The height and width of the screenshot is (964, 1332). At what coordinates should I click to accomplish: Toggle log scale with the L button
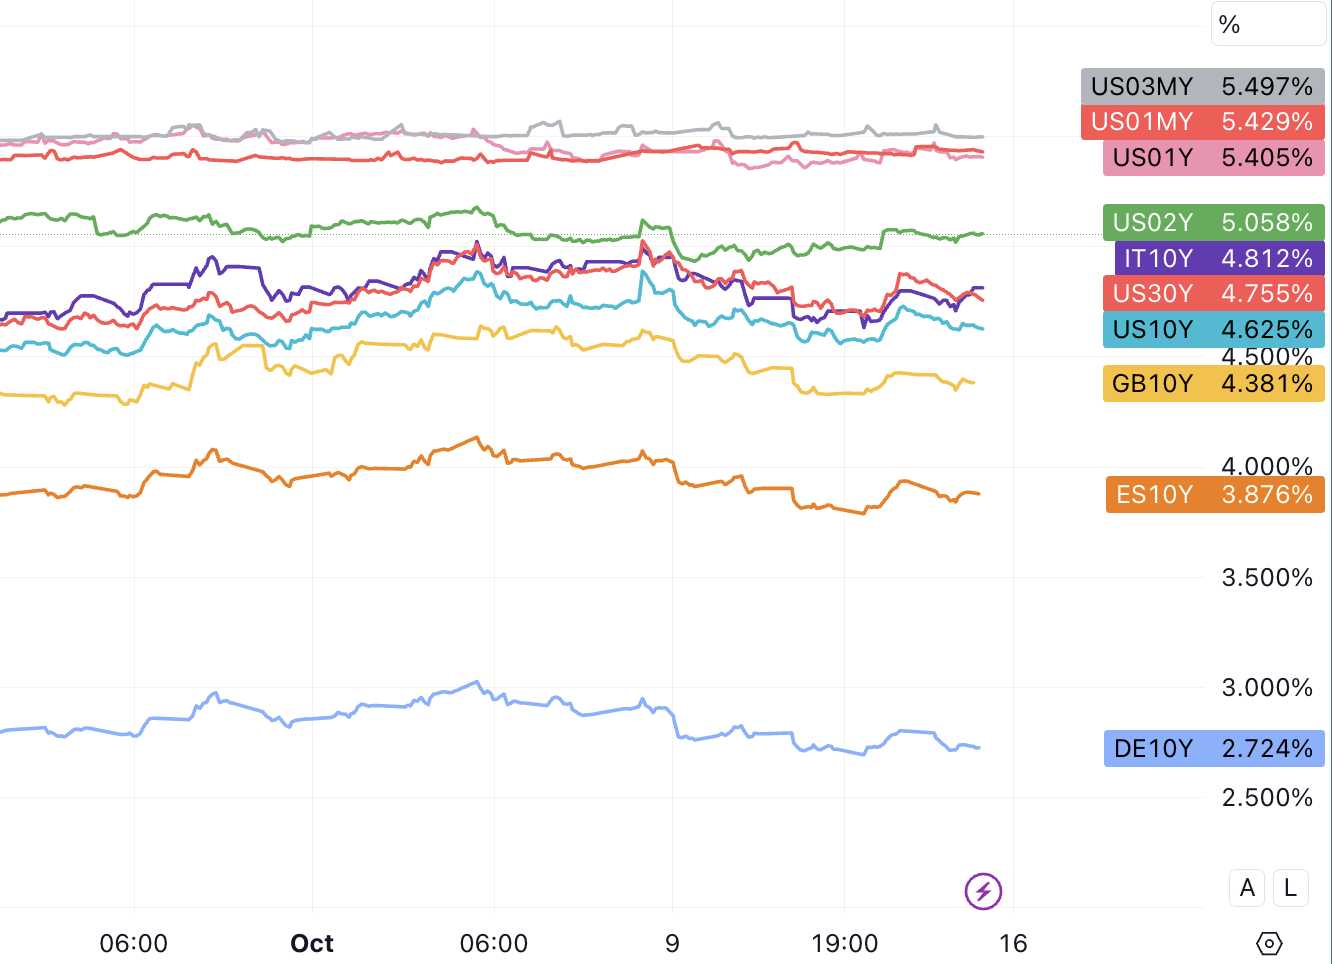coord(1290,888)
